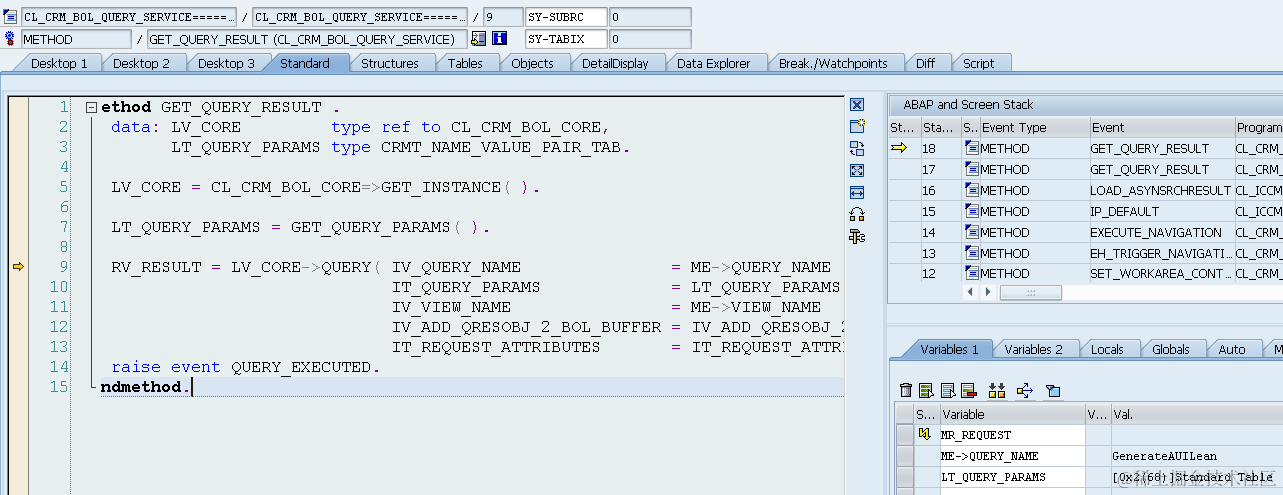Image resolution: width=1283 pixels, height=495 pixels.
Task: Click the grey table icon in the variables toolbar
Action: (947, 390)
